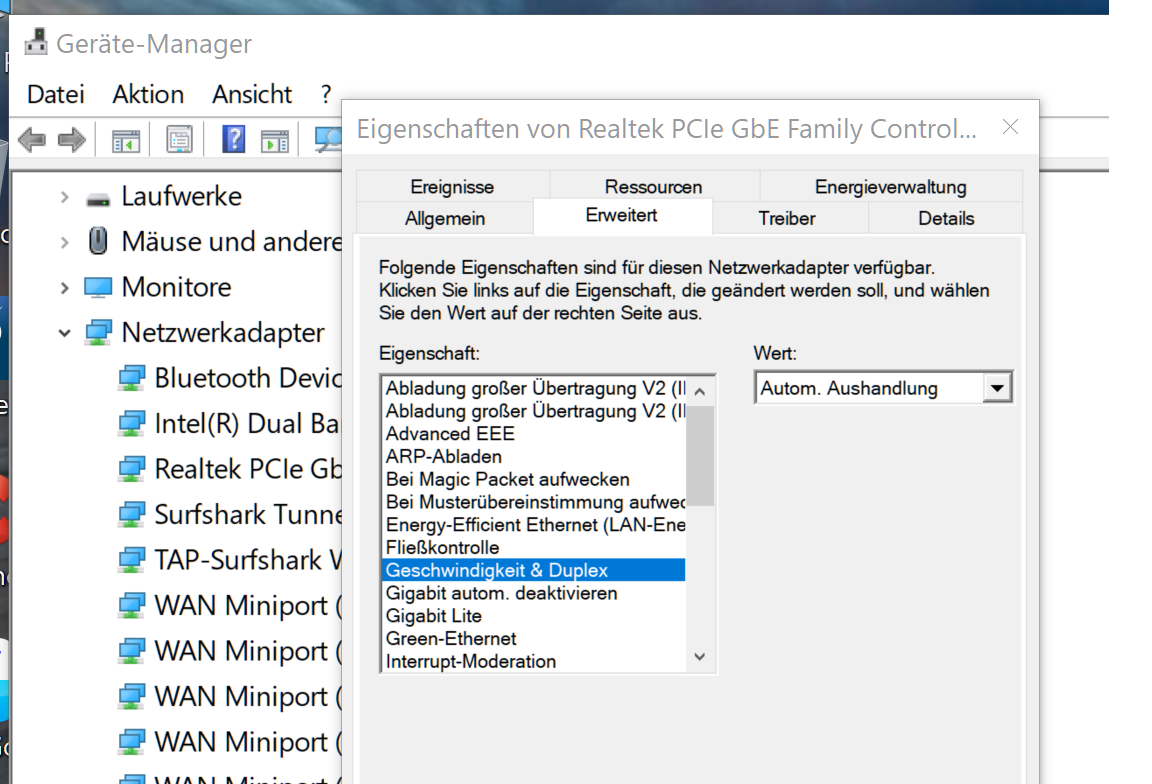
Task: Select Intel(R) Dual Band tree entry
Action: (x=247, y=423)
